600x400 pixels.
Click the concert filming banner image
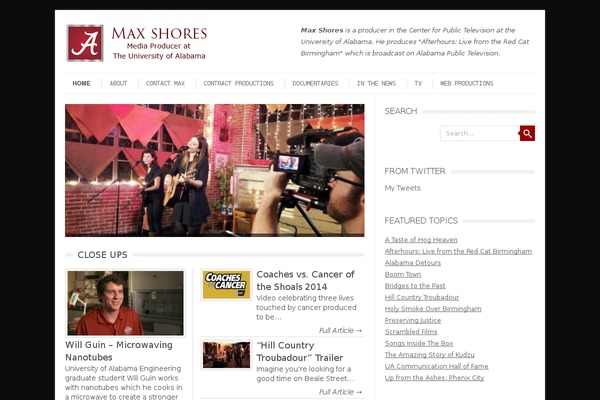(215, 170)
